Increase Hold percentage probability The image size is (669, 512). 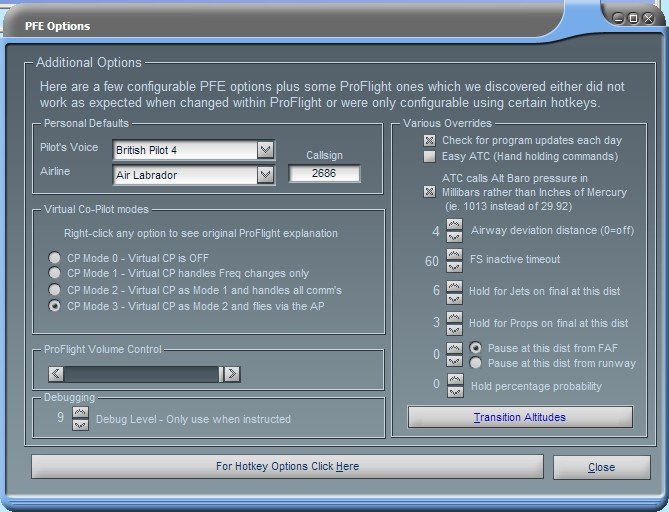click(456, 379)
